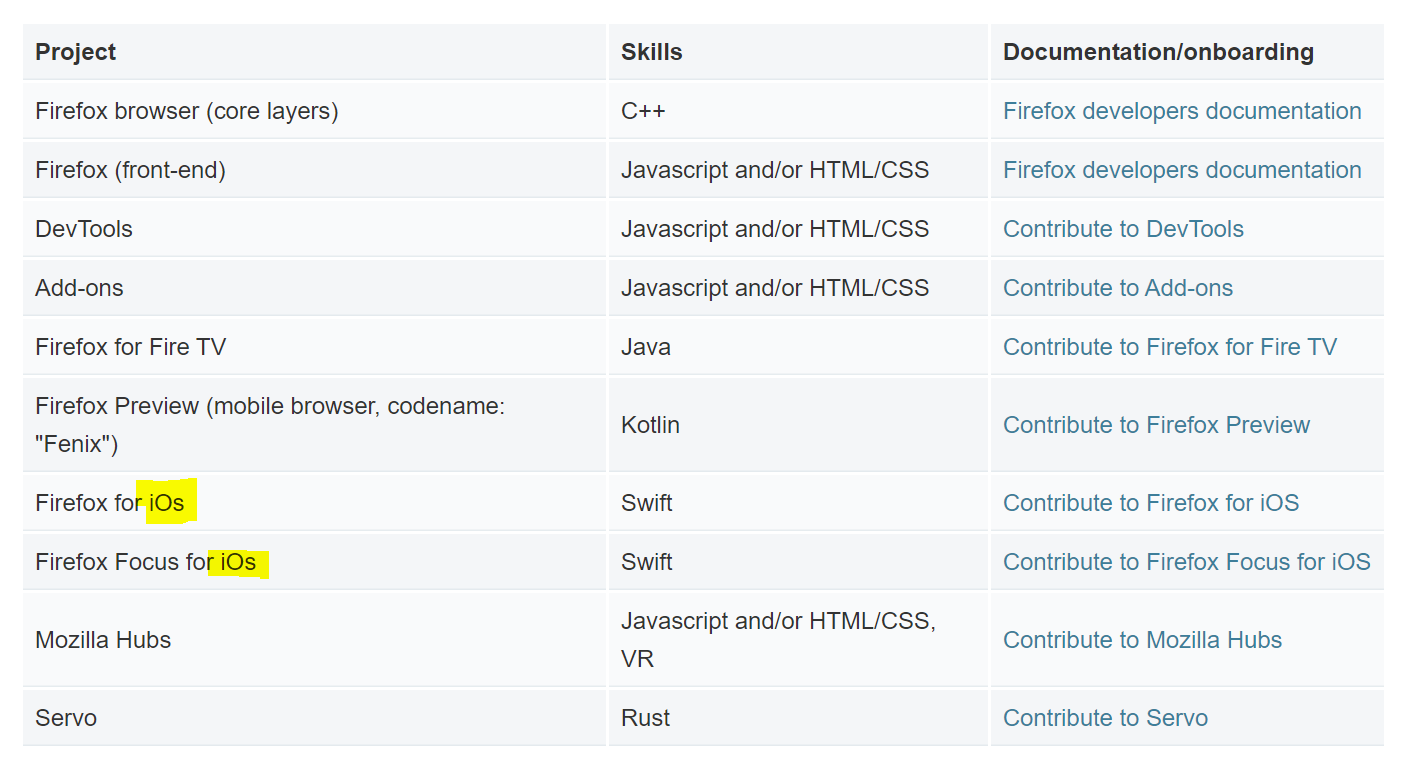Open Contribute to Firefox for iOS
1411x759 pixels.
(x=1151, y=503)
